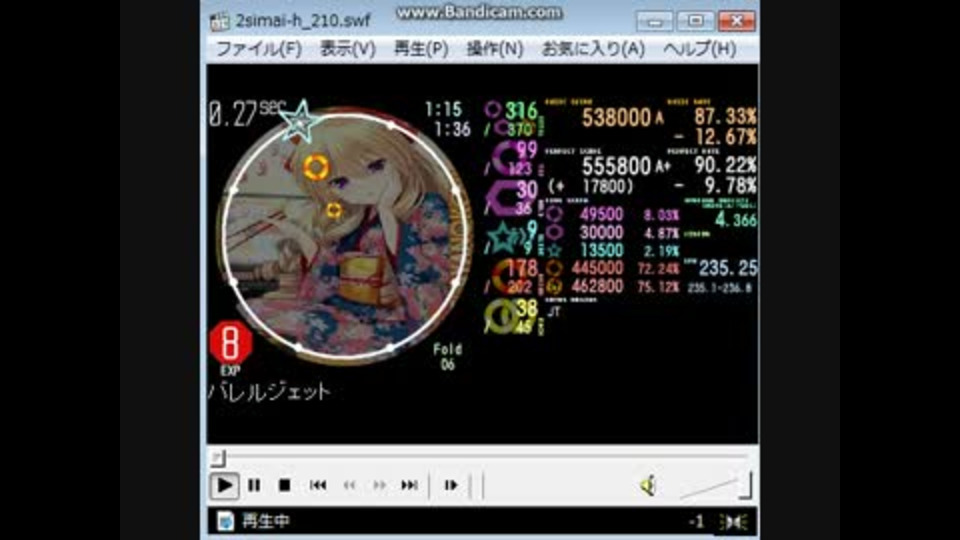Open the ヘルプ(H) menu
This screenshot has height=540, width=960.
[x=699, y=49]
